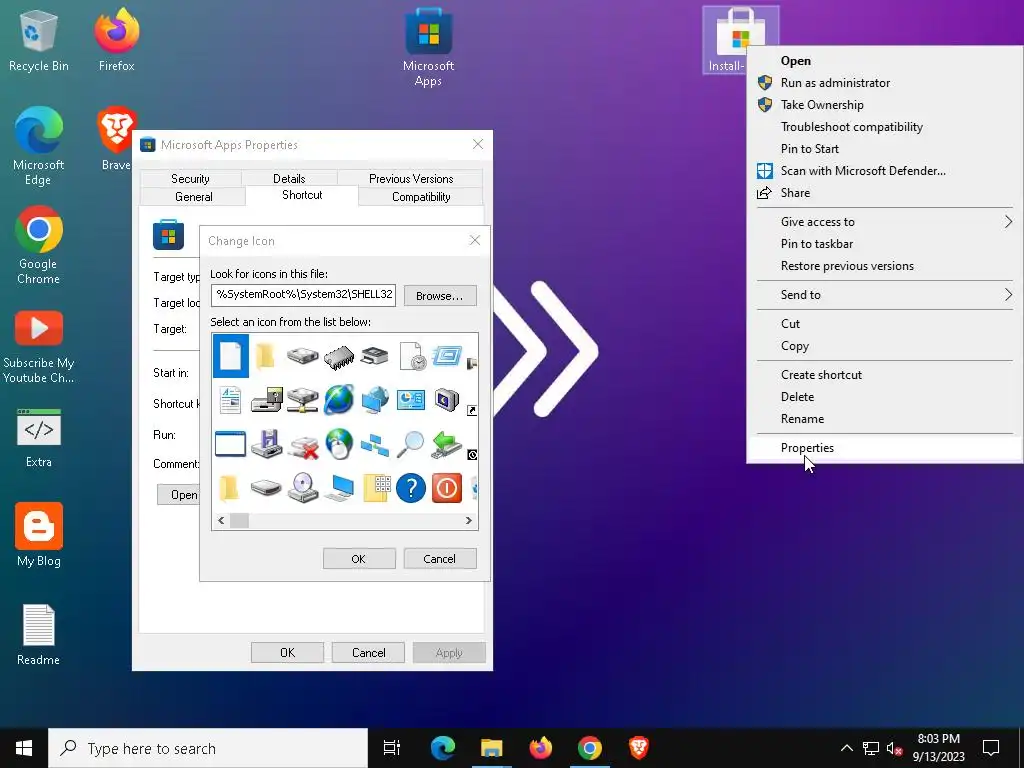Select Pin to taskbar menu entry

884,244
